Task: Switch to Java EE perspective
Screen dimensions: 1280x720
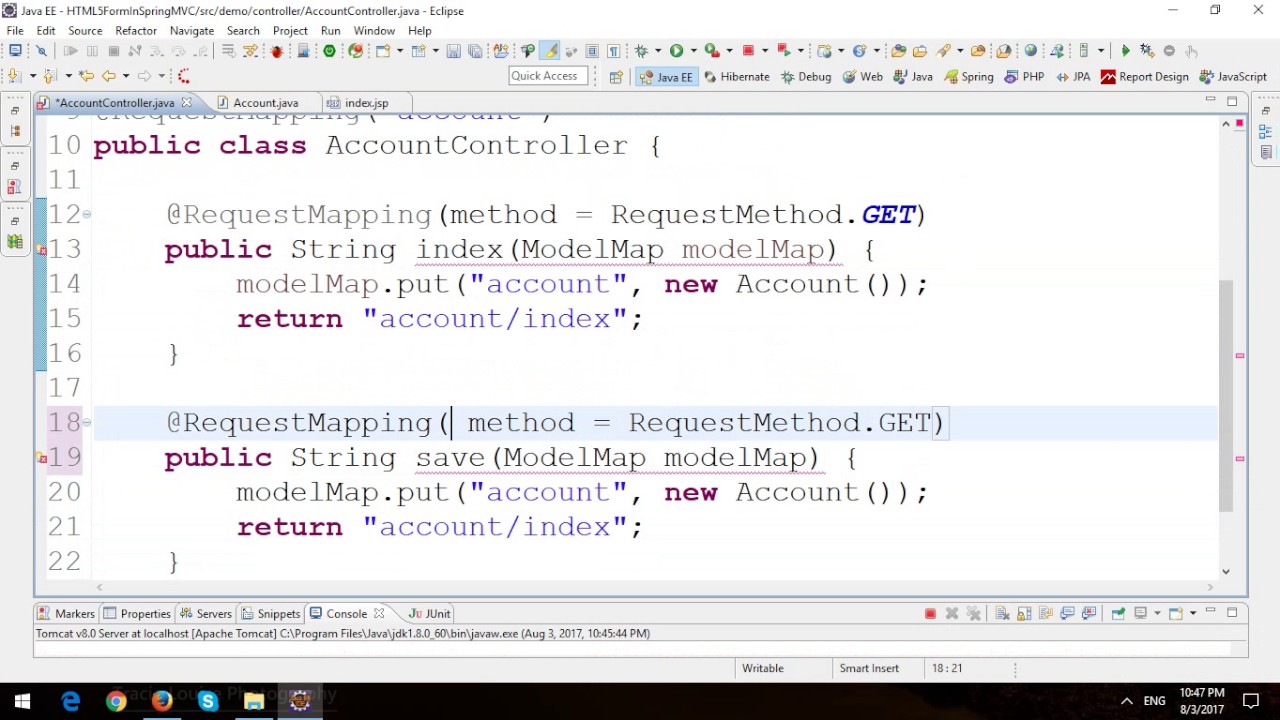Action: pyautogui.click(x=667, y=76)
